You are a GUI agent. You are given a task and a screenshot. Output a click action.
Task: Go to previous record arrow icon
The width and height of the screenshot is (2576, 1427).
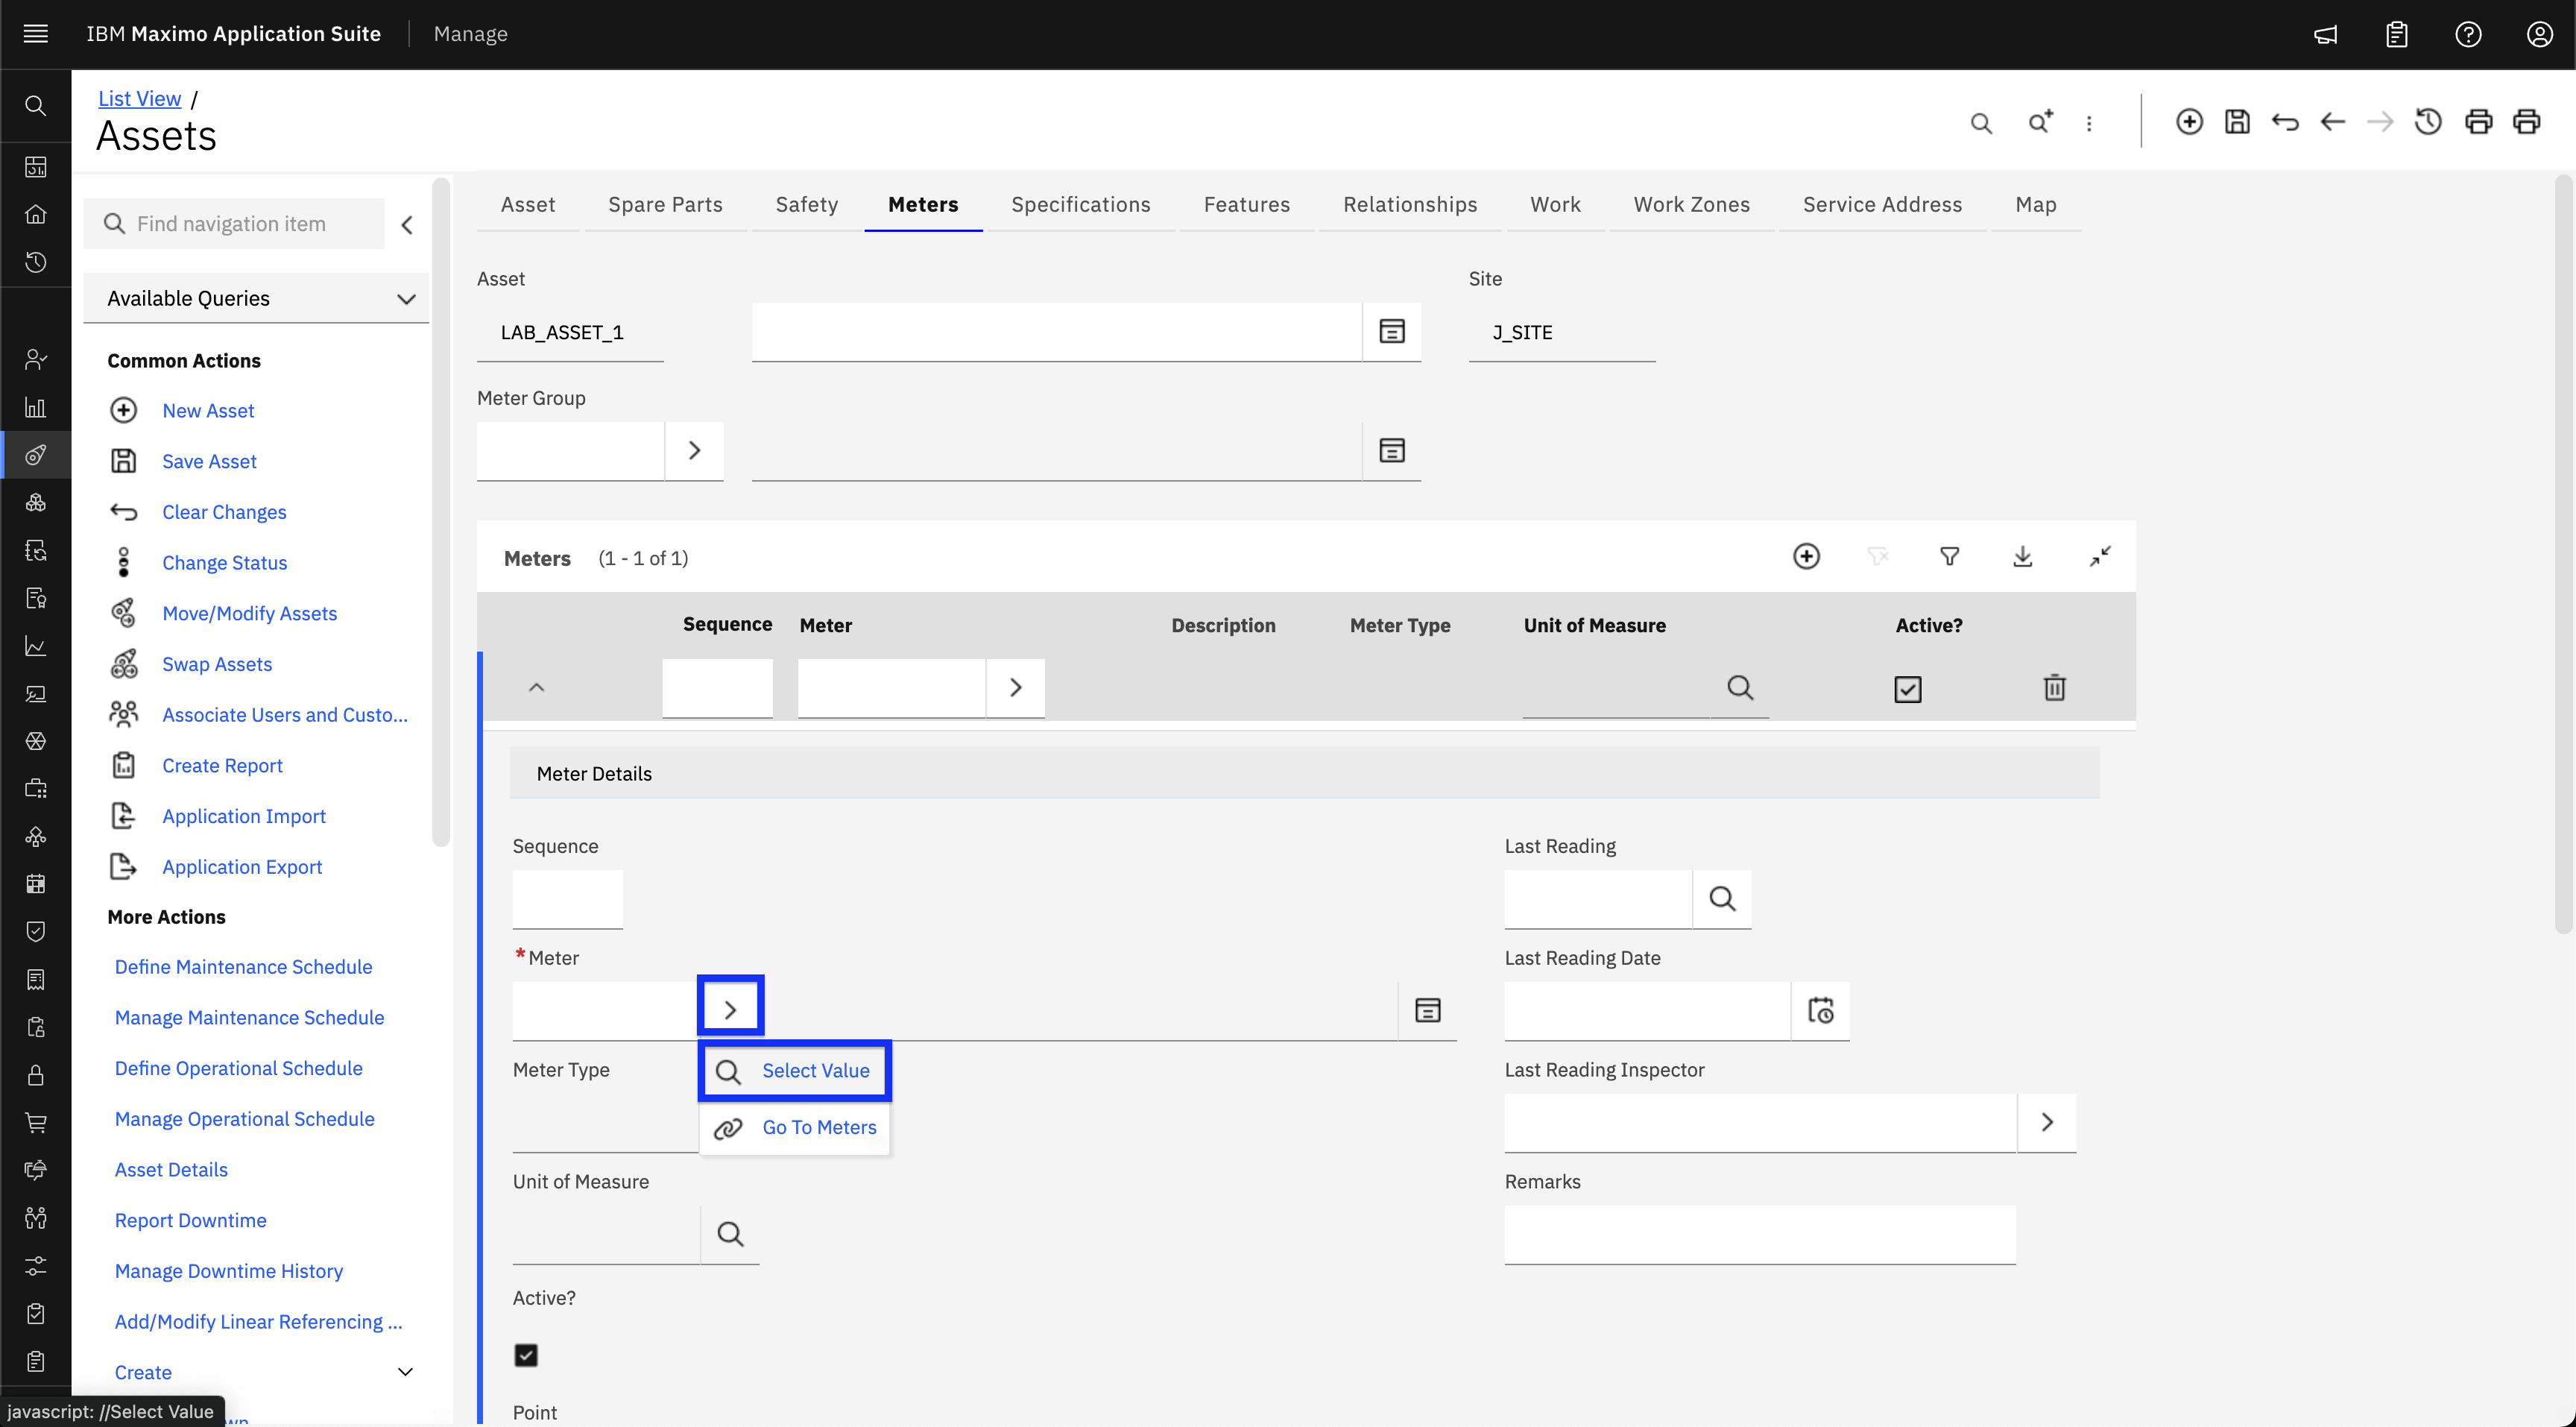click(x=2332, y=122)
